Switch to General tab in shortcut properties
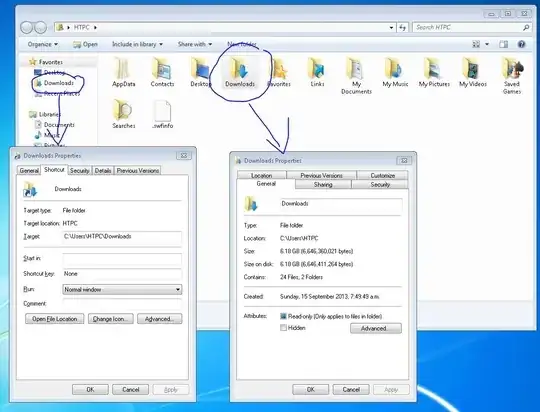This screenshot has height=412, width=540. tap(29, 171)
